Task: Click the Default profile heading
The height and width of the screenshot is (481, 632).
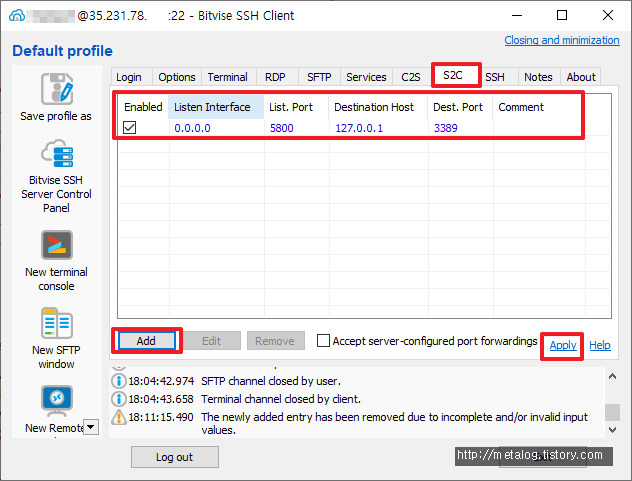Action: 62,51
